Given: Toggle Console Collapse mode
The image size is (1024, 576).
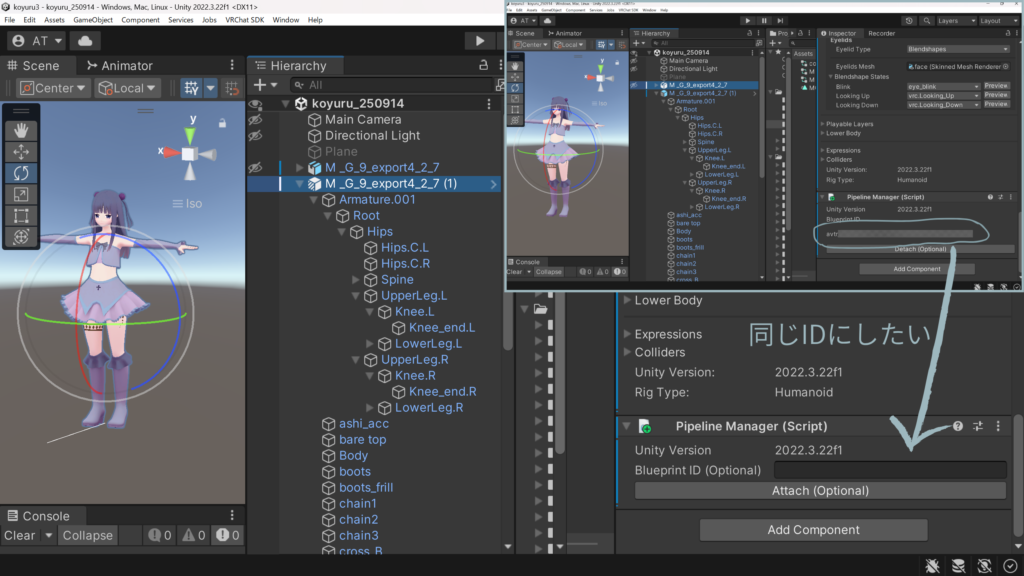Looking at the screenshot, I should (x=88, y=536).
